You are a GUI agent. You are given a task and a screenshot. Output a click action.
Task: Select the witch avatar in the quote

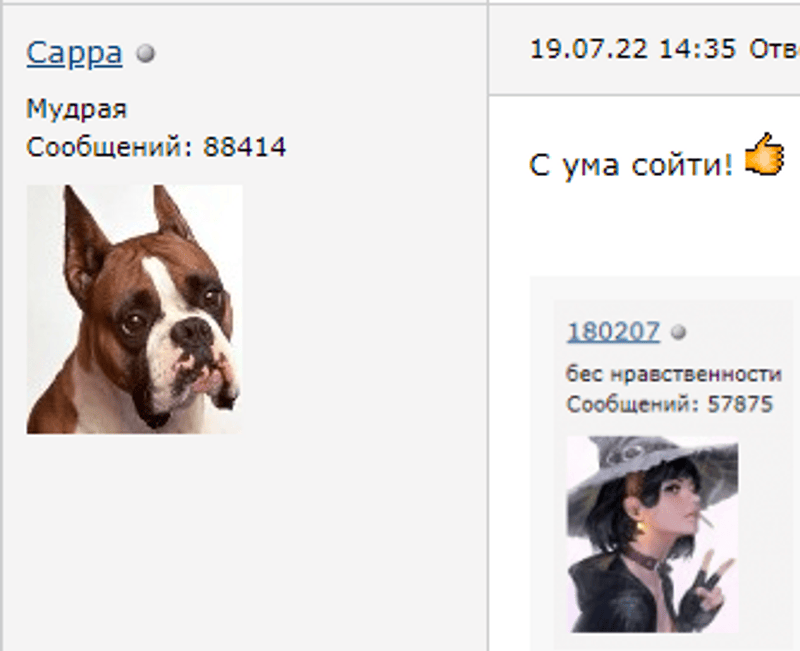pos(652,534)
